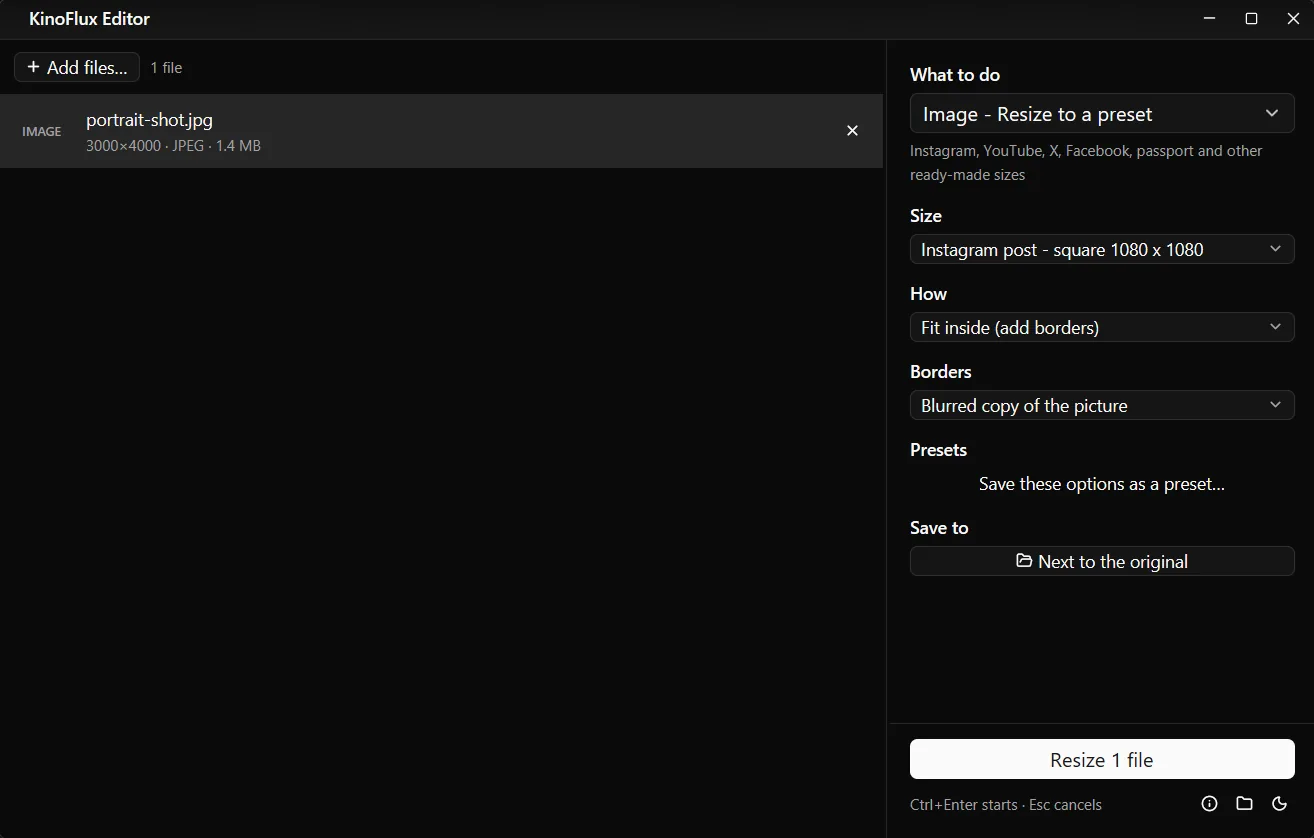The width and height of the screenshot is (1314, 838).
Task: Click the '1 file' count label
Action: [x=166, y=68]
